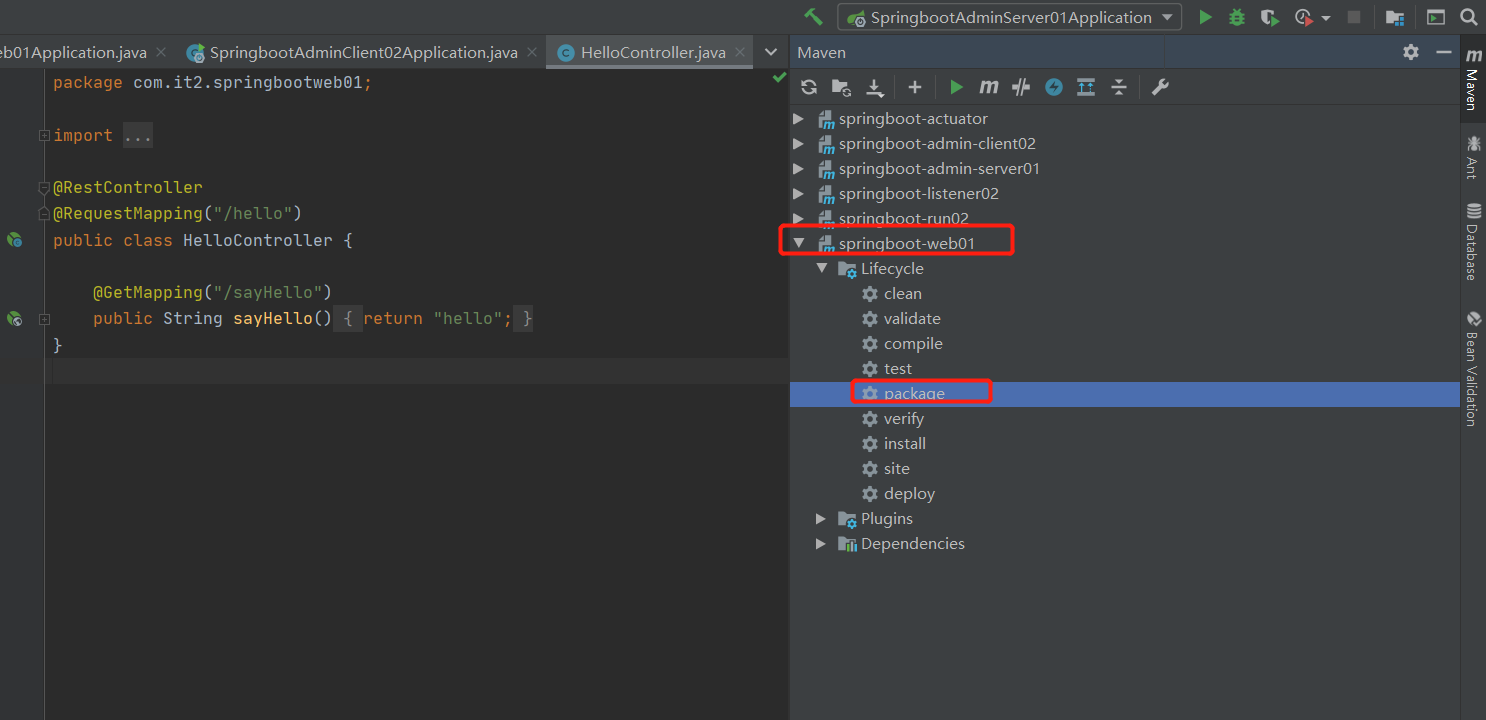Screen dimensions: 1486x720
Task: Run with Coverage using the shield icon
Action: [x=1269, y=17]
